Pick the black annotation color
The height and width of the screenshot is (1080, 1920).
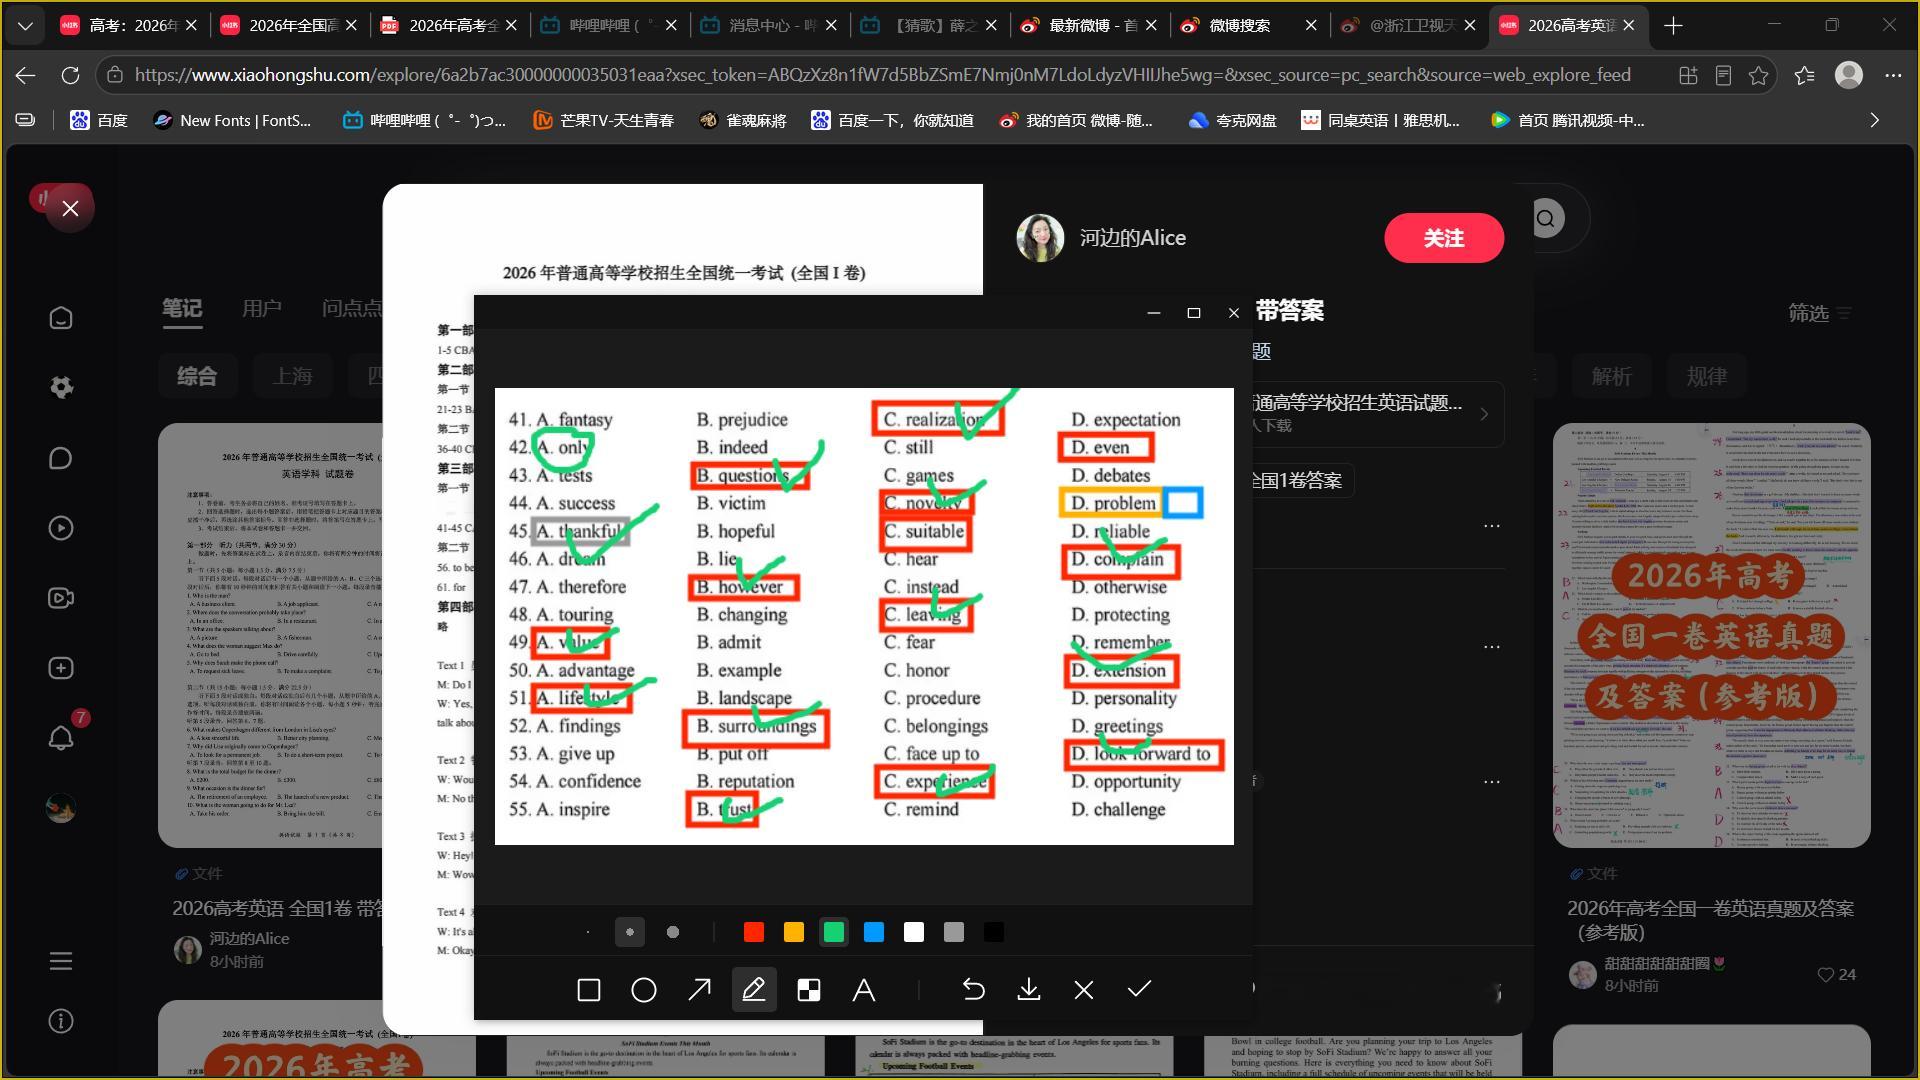pos(994,932)
